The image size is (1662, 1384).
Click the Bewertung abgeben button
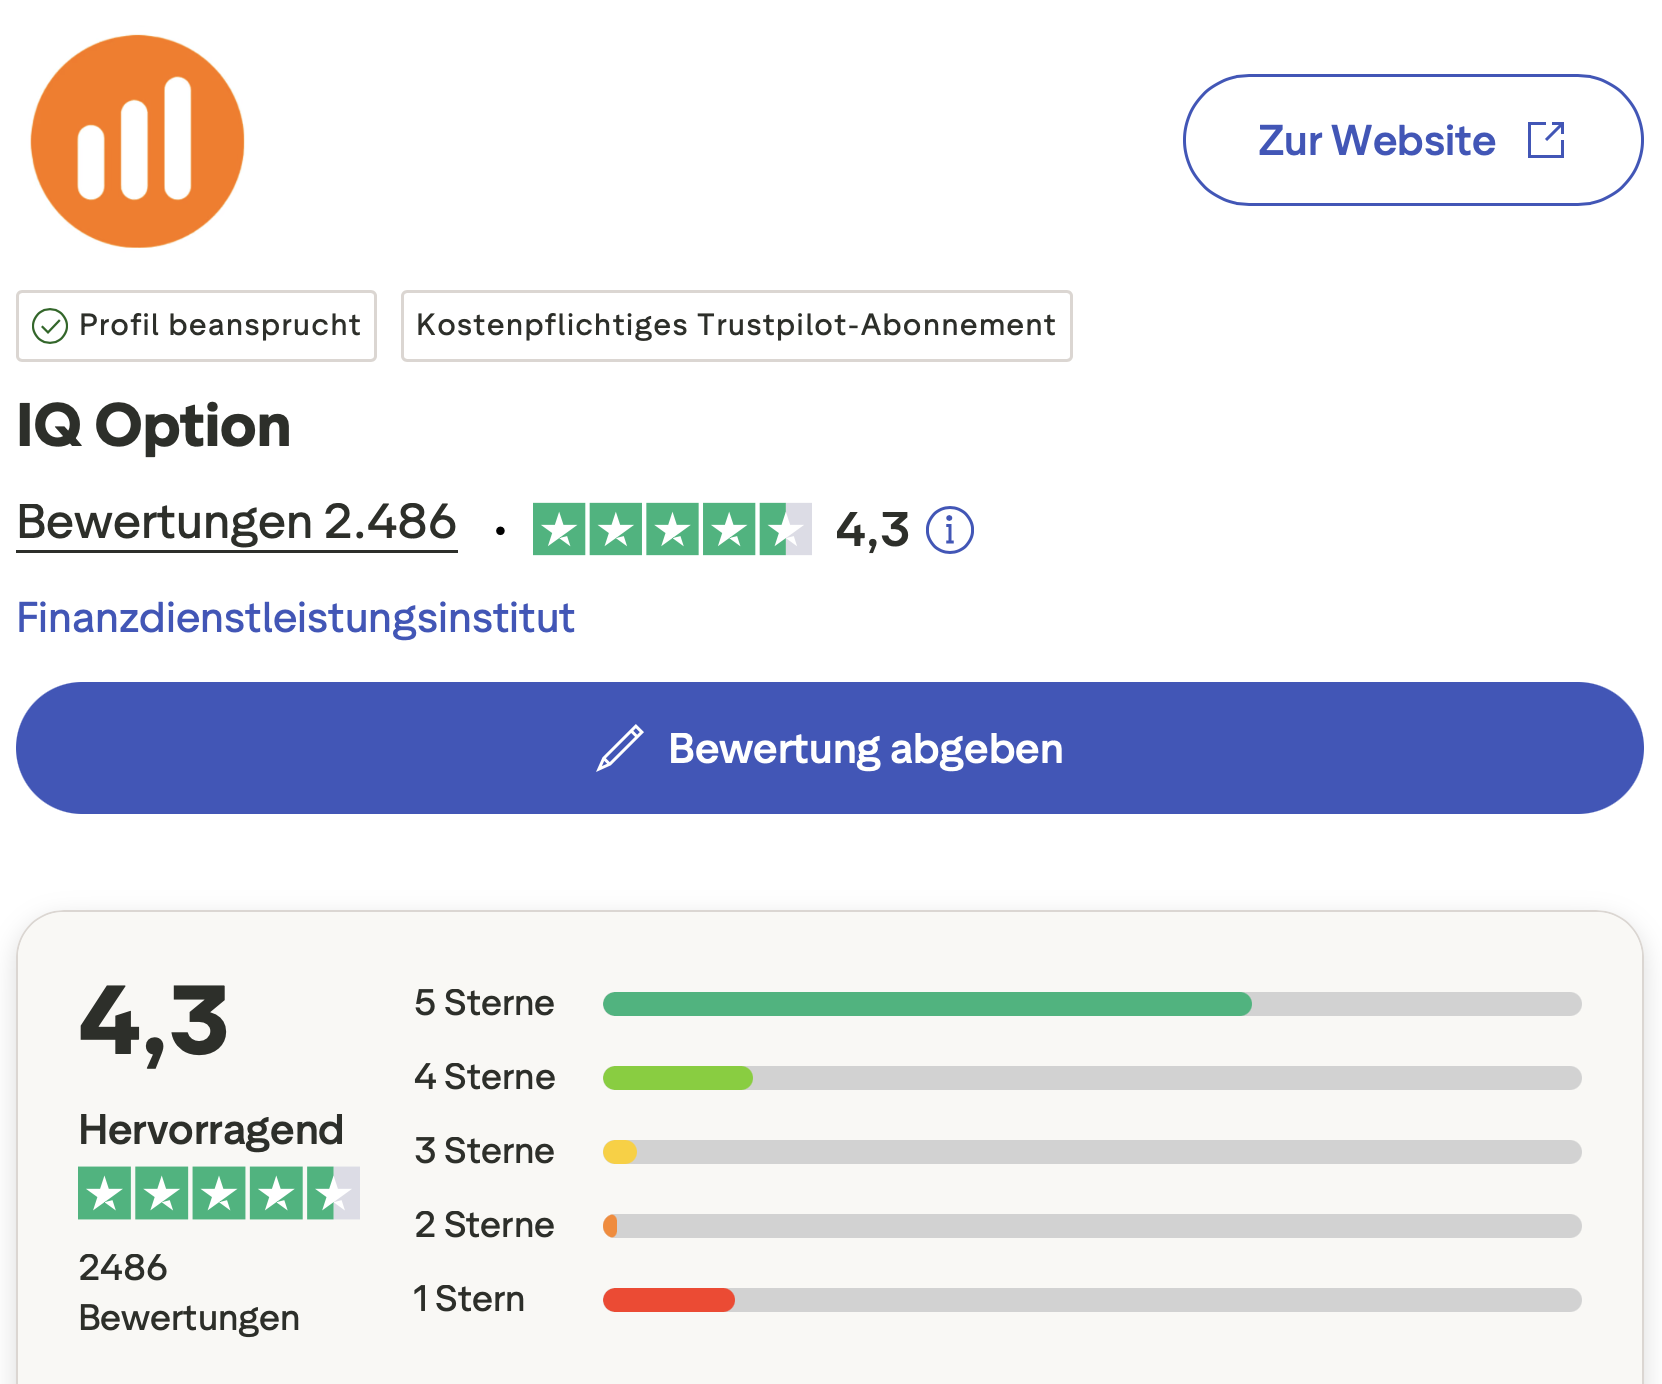[830, 747]
